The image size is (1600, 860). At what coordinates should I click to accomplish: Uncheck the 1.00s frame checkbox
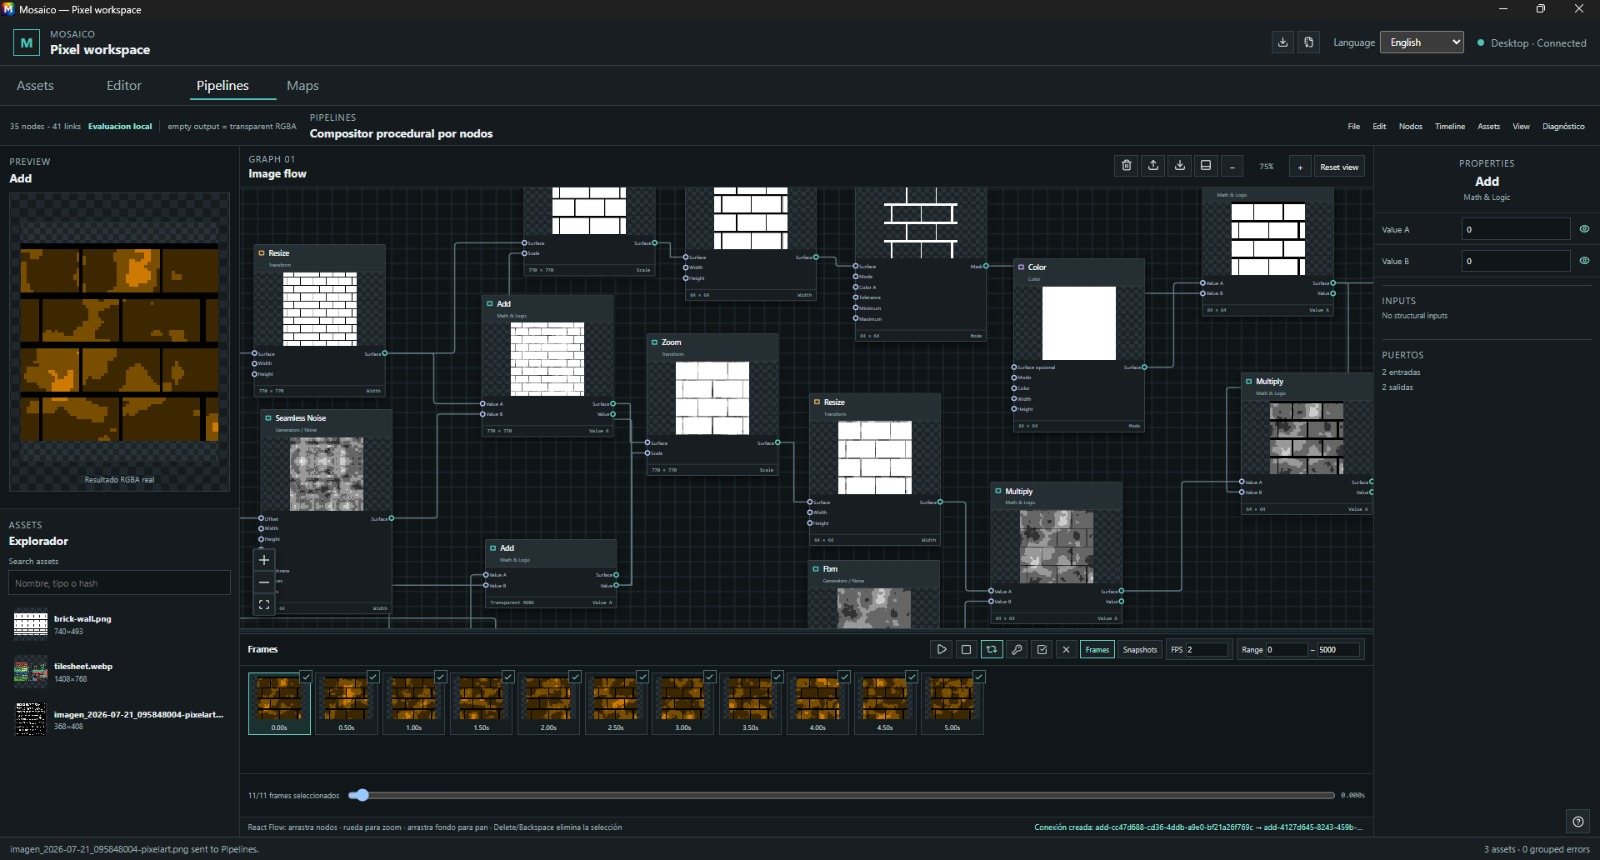440,677
